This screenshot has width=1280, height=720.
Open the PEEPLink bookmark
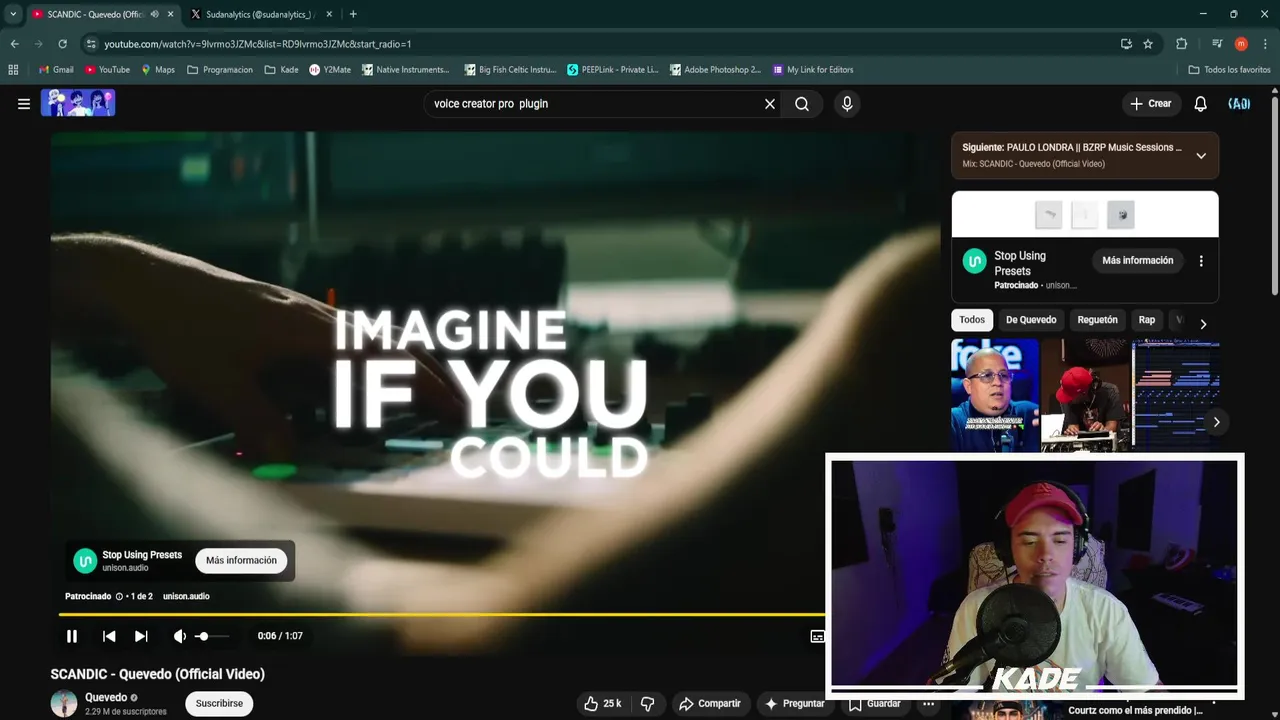(613, 70)
